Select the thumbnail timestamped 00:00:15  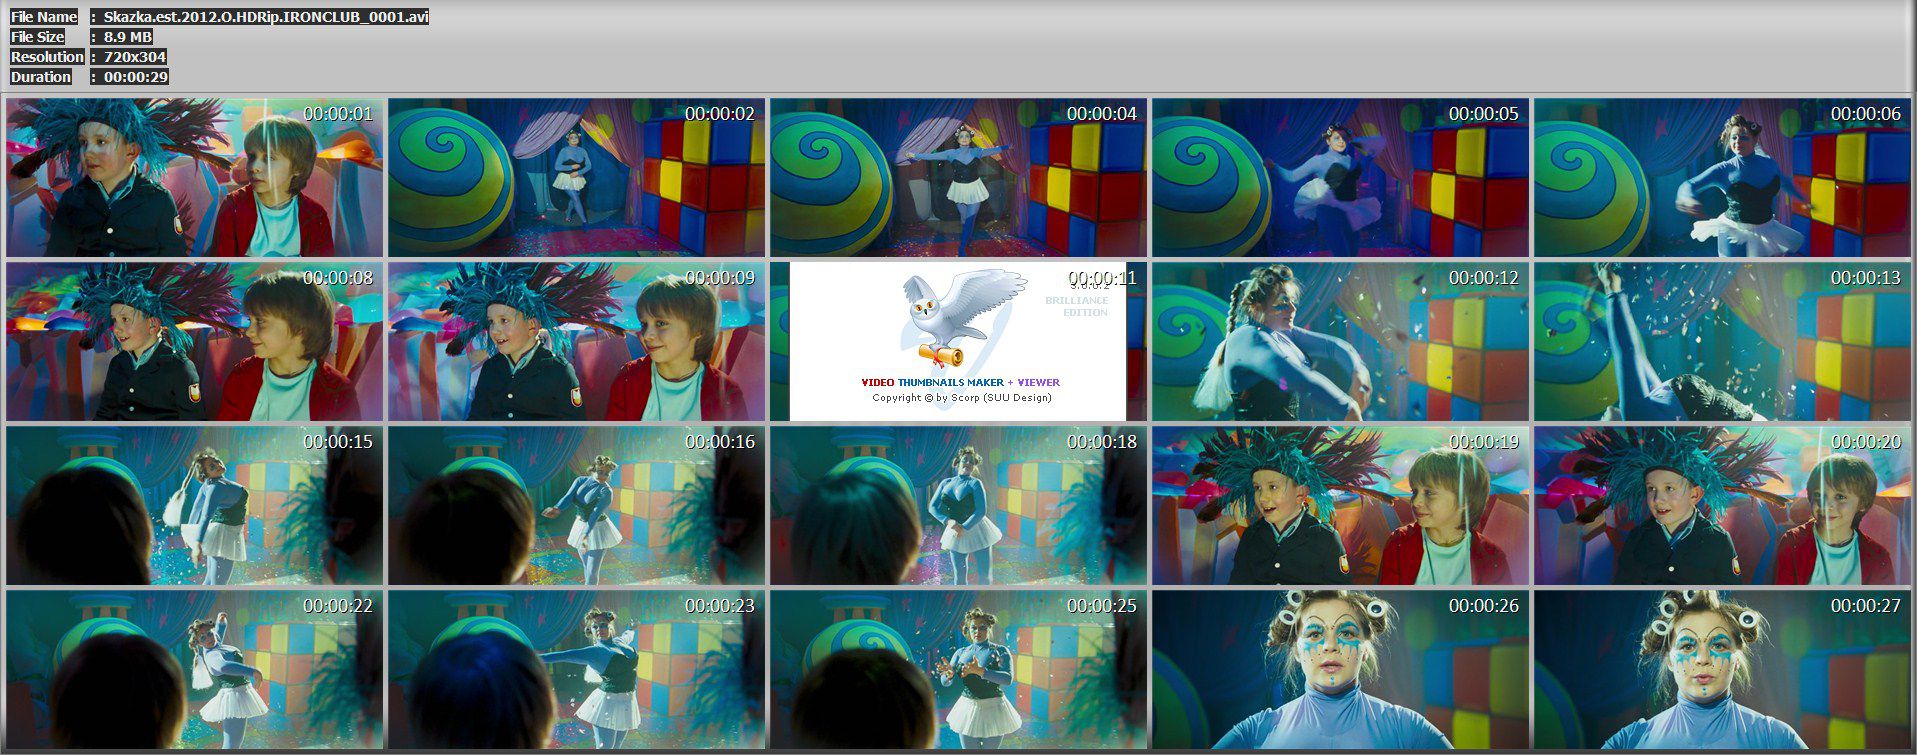coord(195,505)
